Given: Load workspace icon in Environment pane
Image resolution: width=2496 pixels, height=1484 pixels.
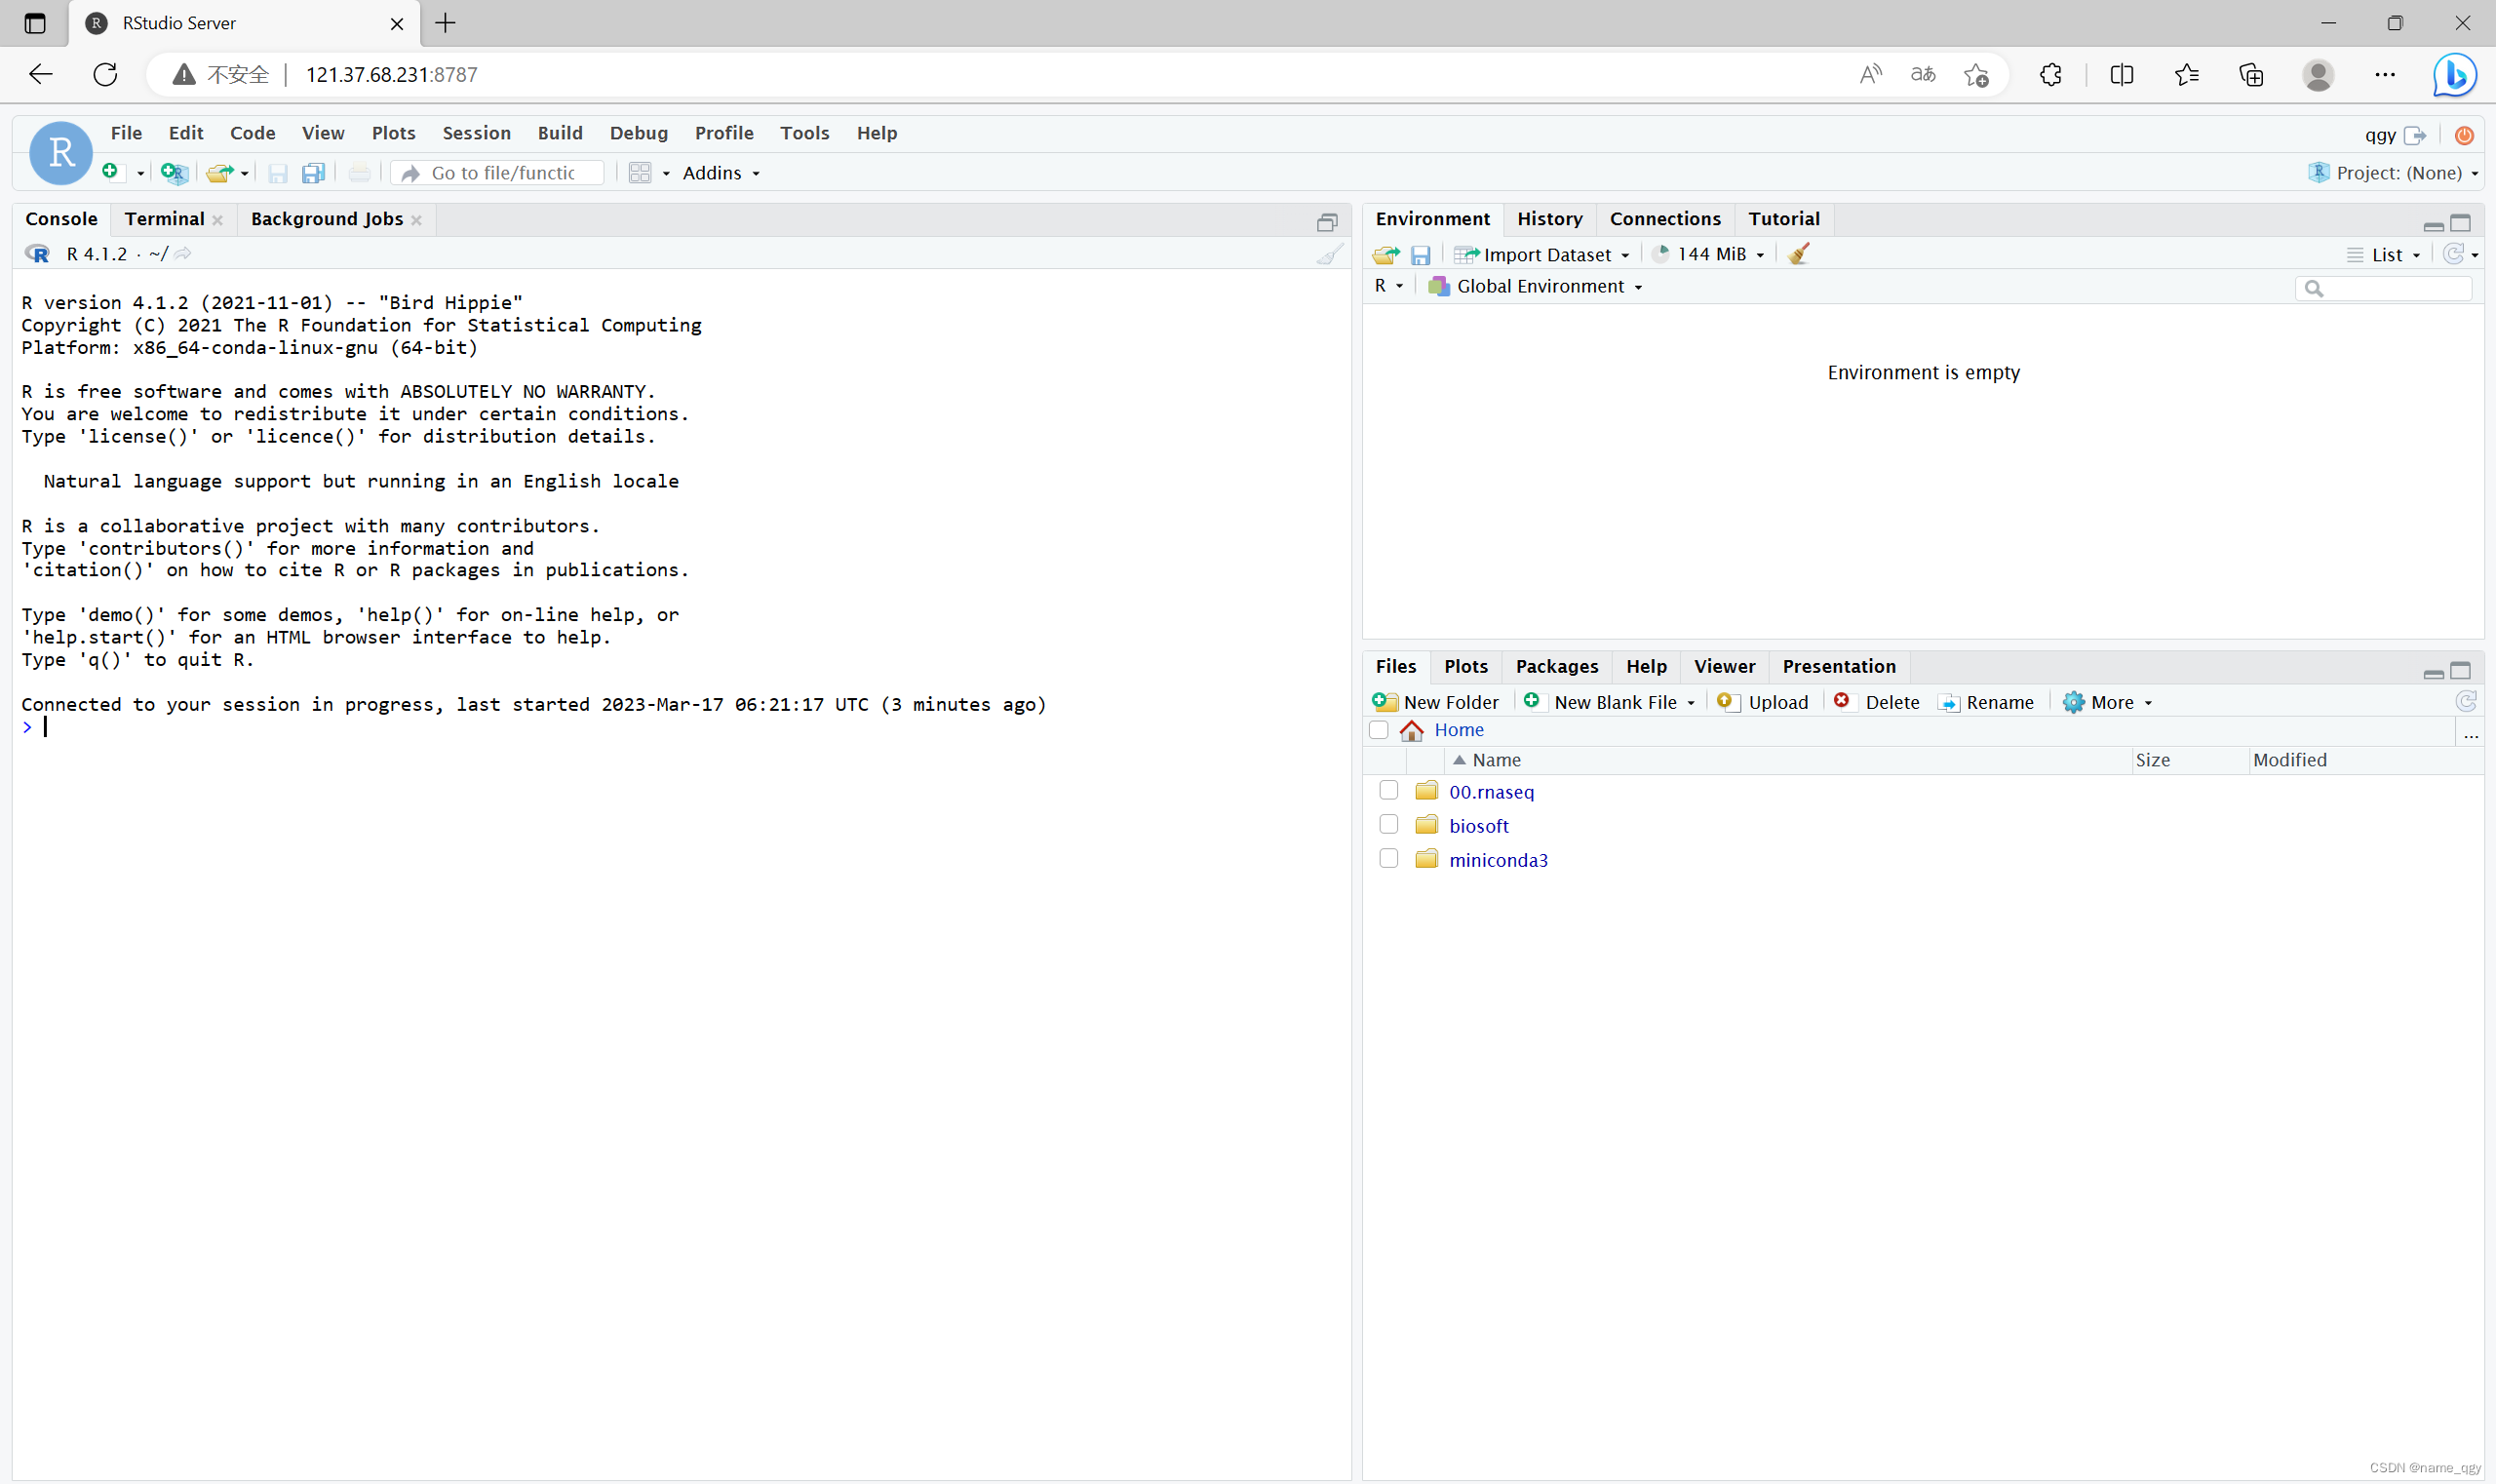Looking at the screenshot, I should (1386, 255).
